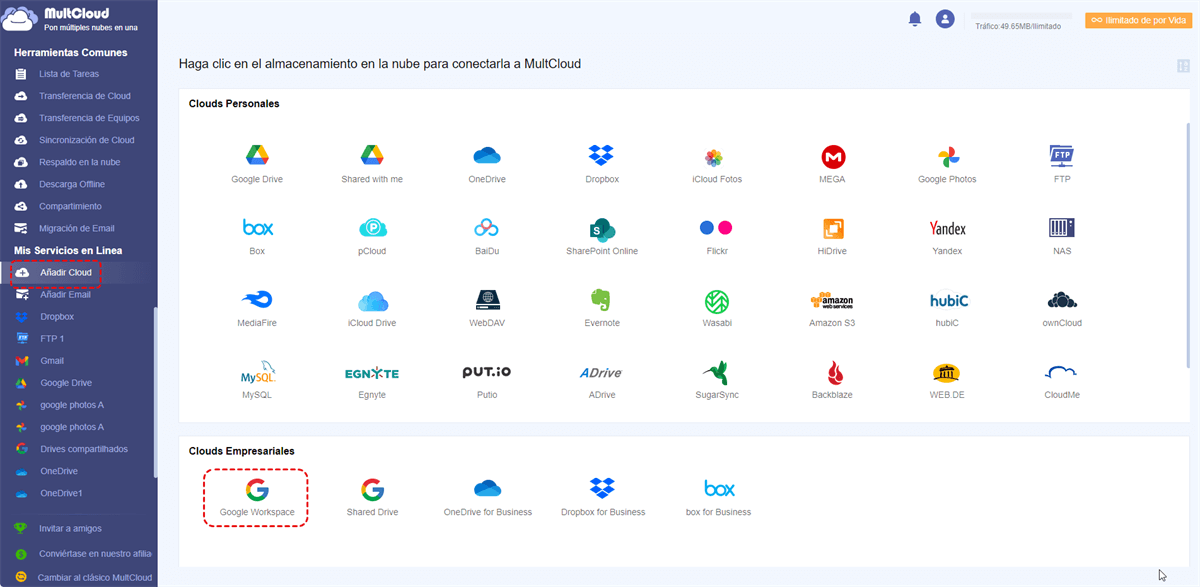This screenshot has width=1200, height=587.
Task: Open the user account avatar
Action: pyautogui.click(x=945, y=19)
